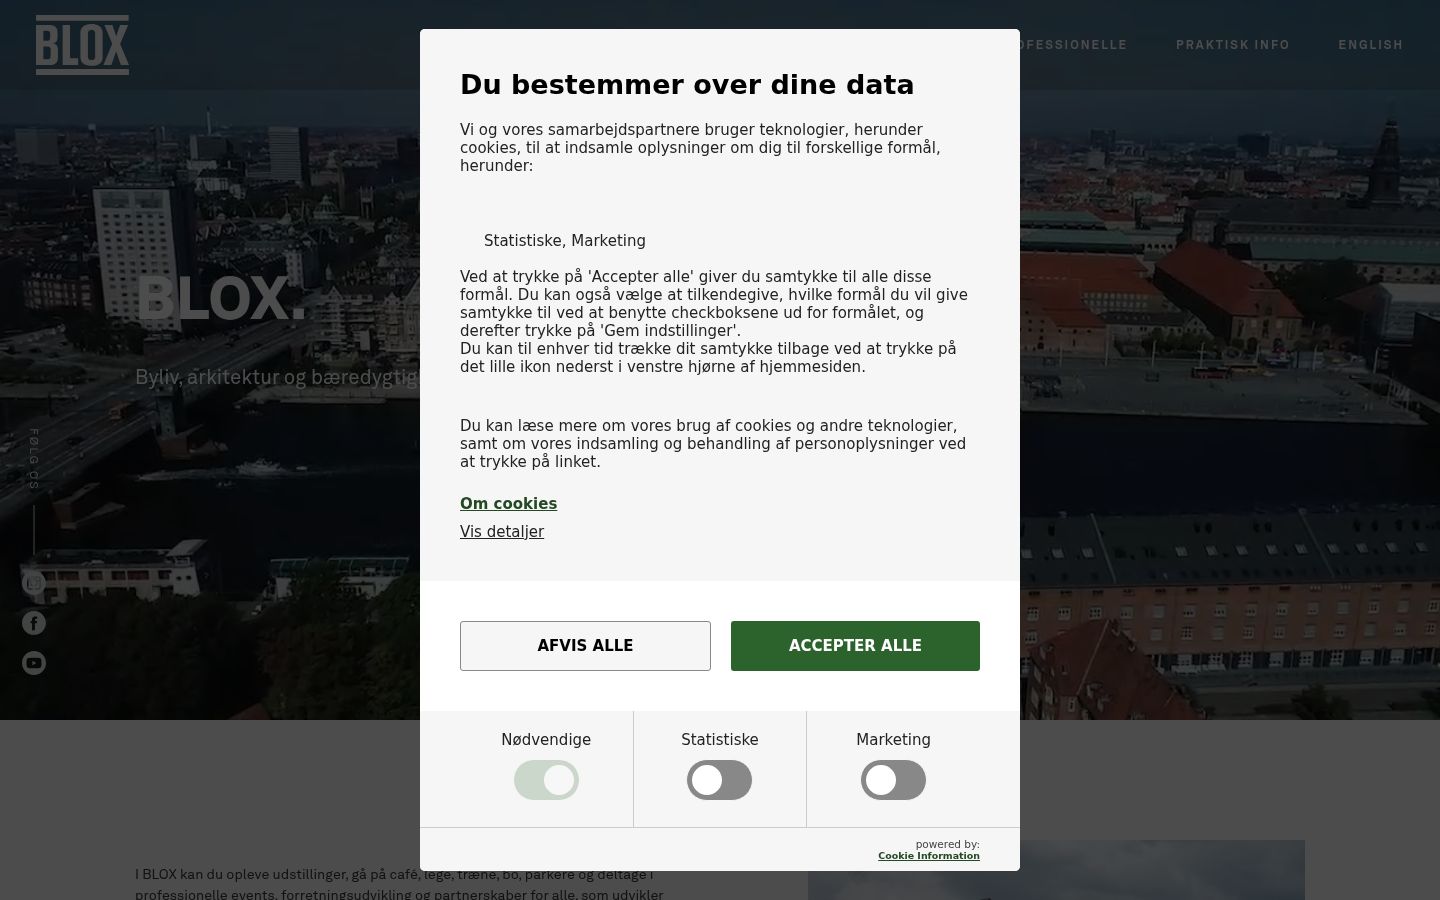Click the Følg os vertical label

[x=34, y=459]
